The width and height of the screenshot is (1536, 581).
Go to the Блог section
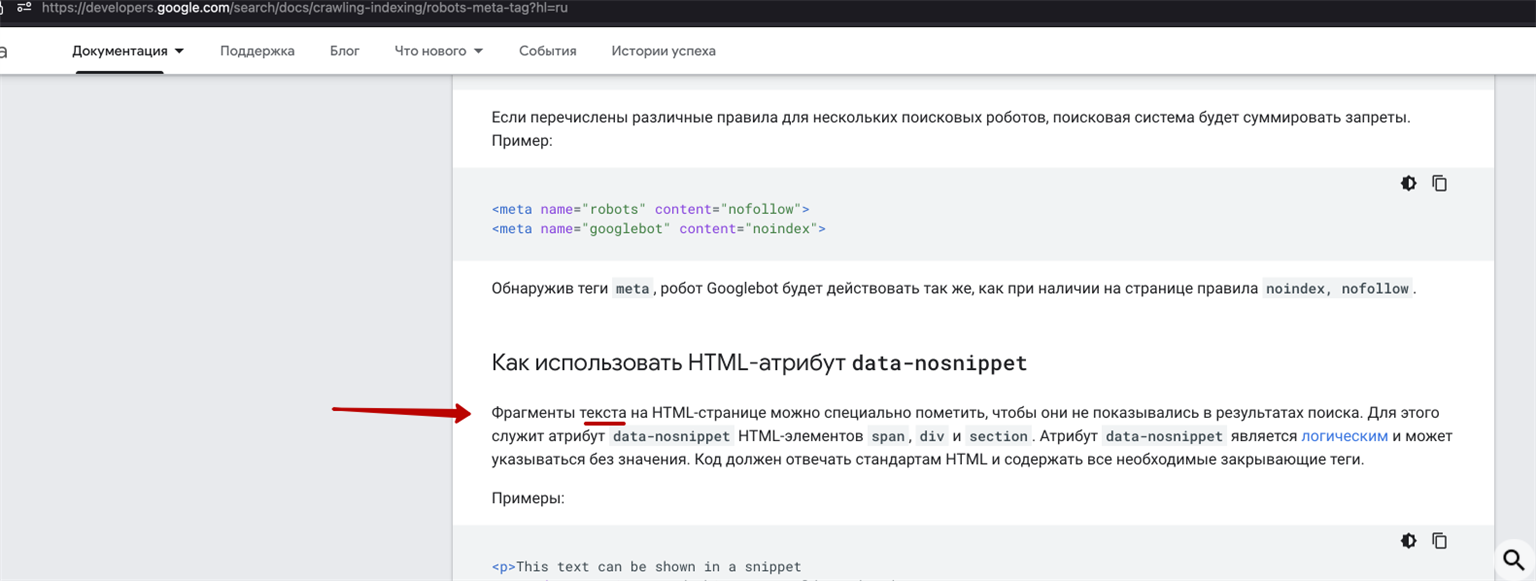(345, 51)
